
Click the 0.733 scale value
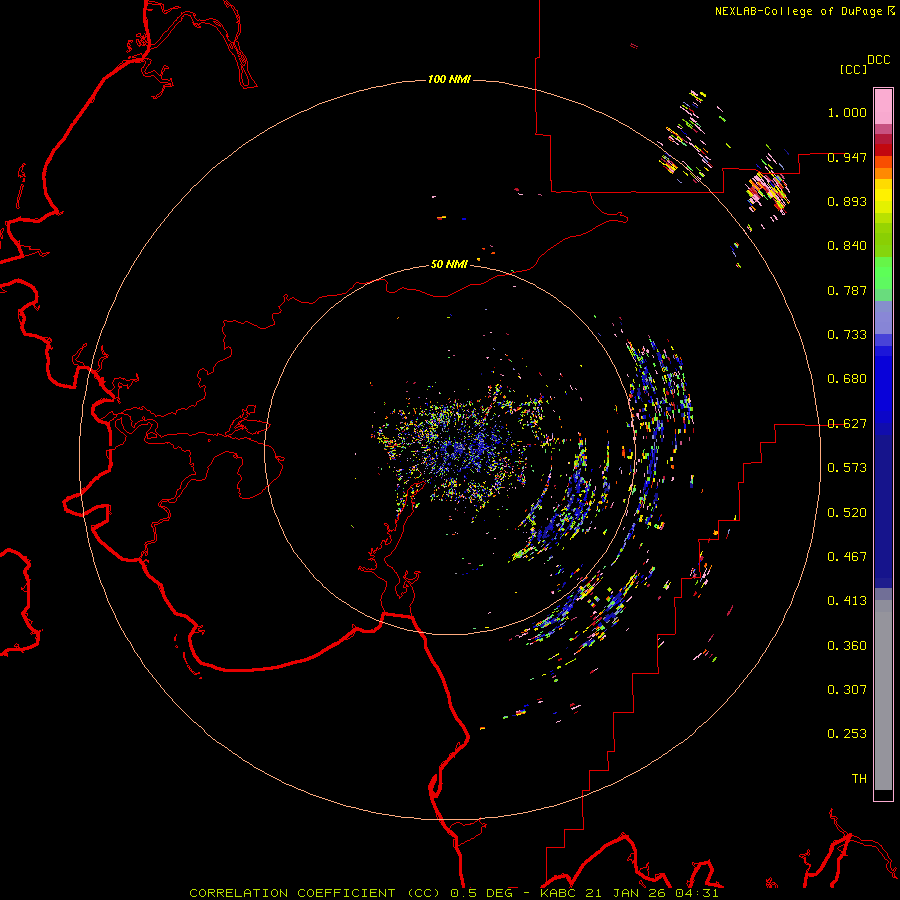[x=847, y=335]
